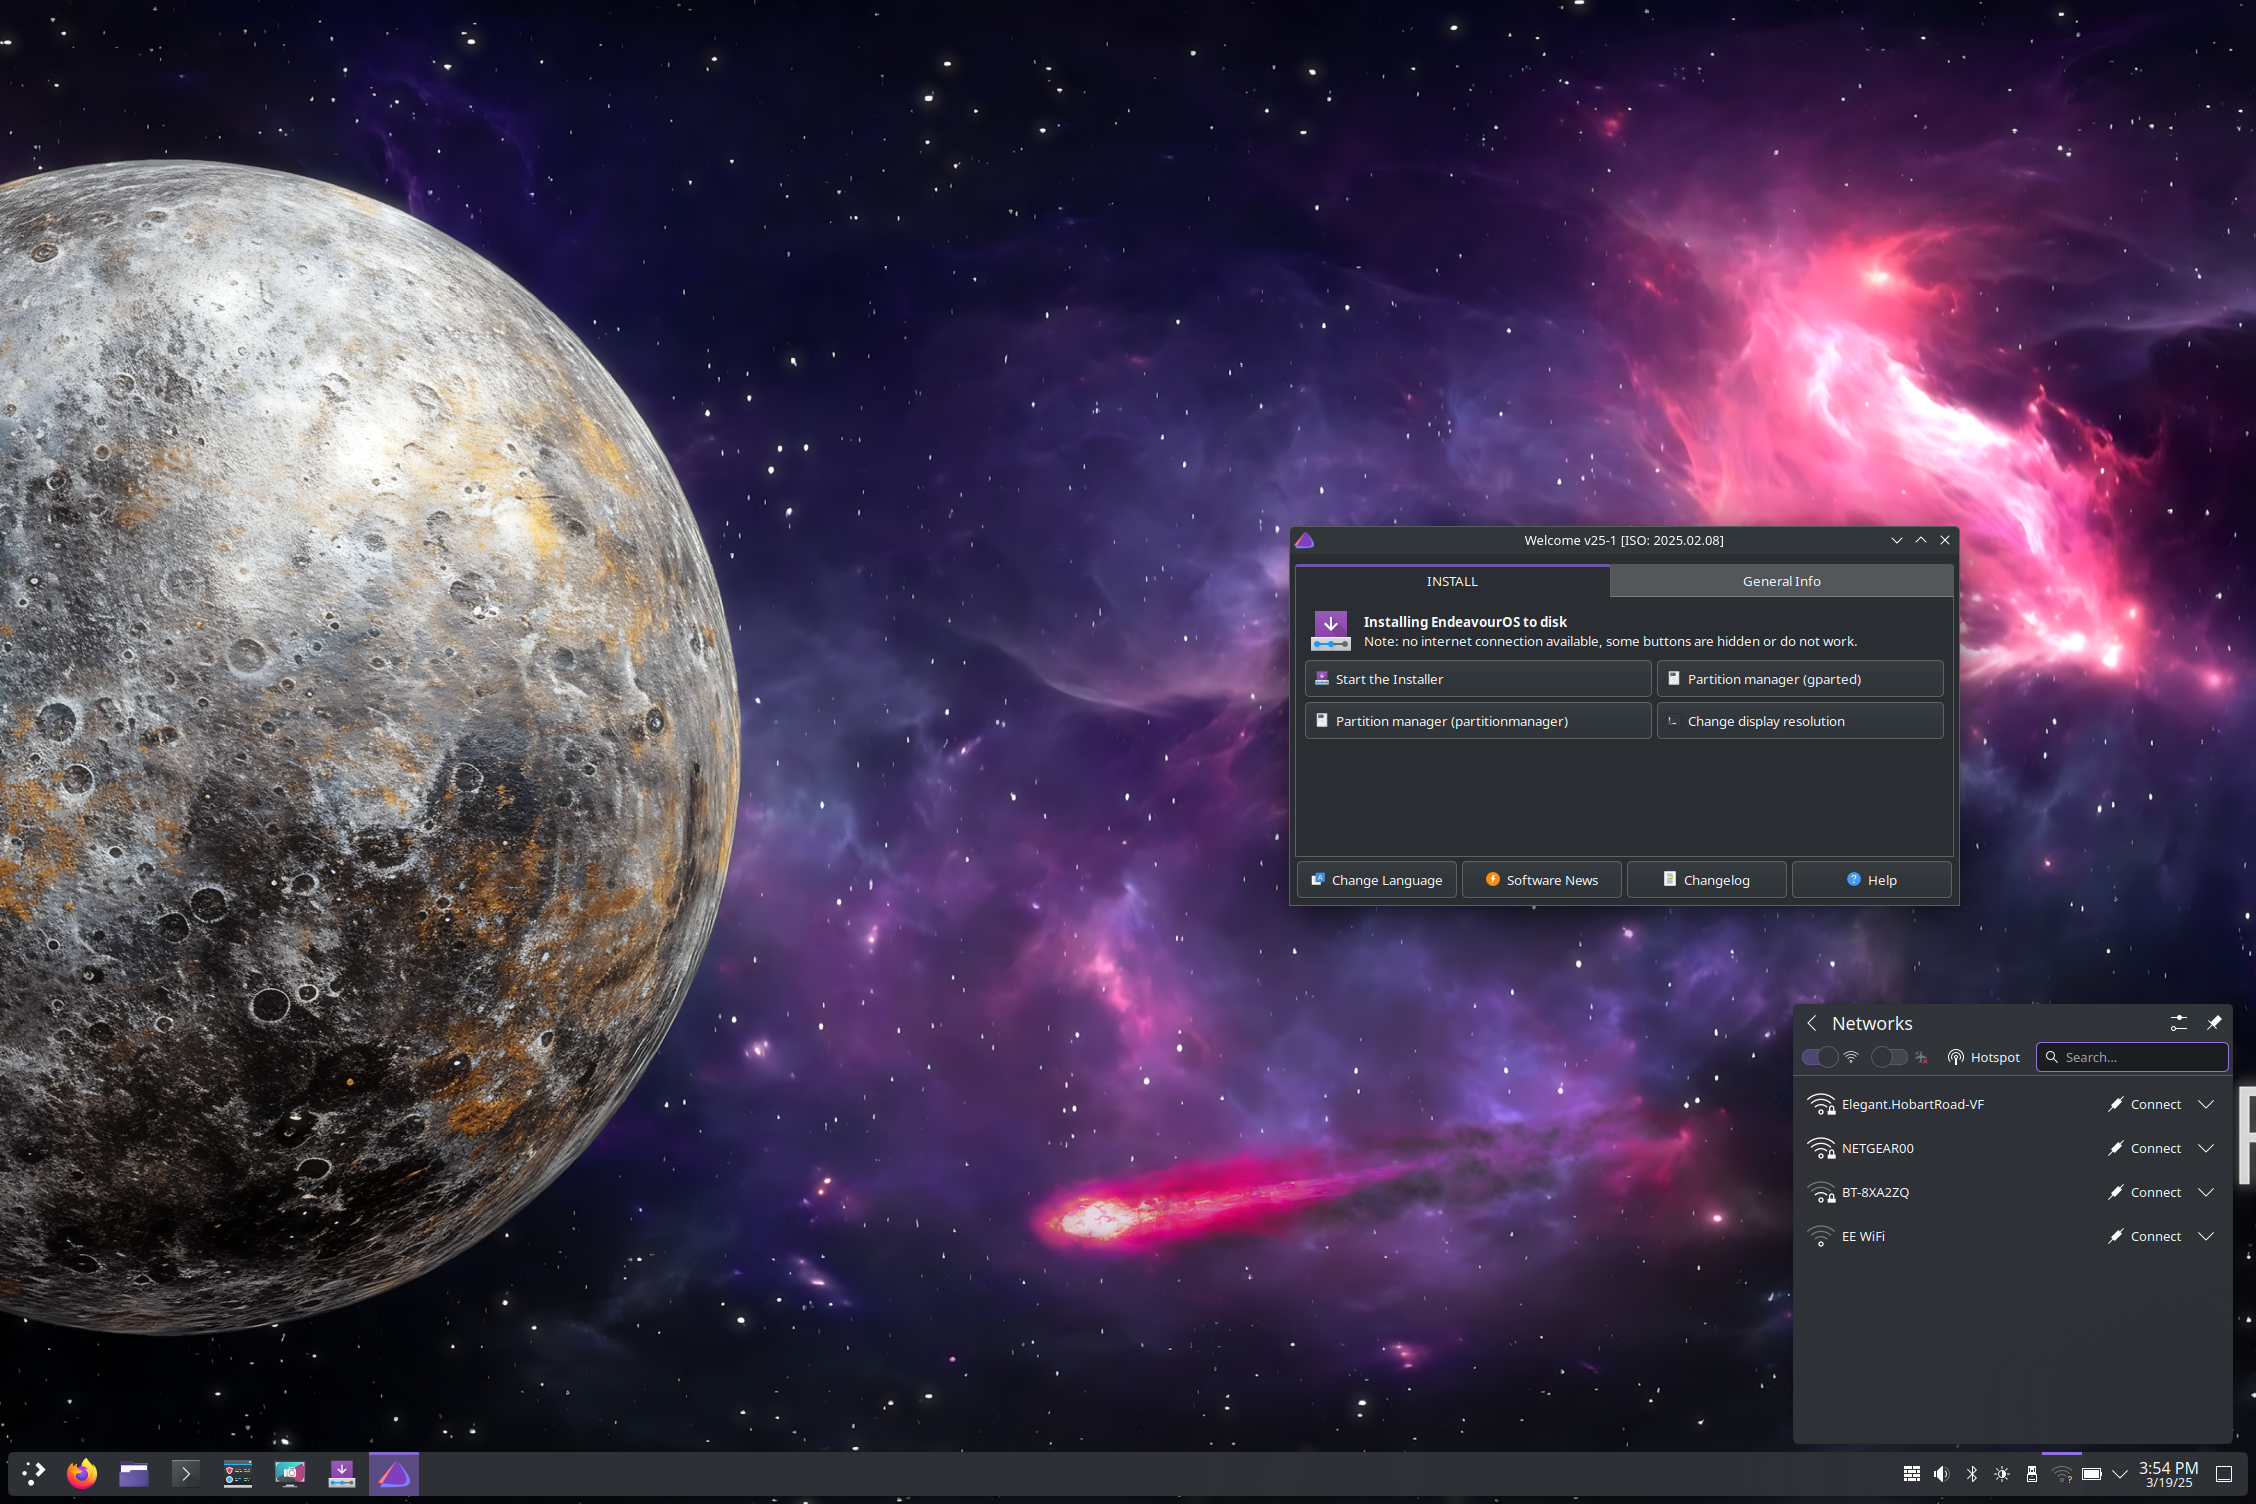Click the installer download-arrow taskbar icon
Screen dimensions: 2256x1504
pos(342,1473)
